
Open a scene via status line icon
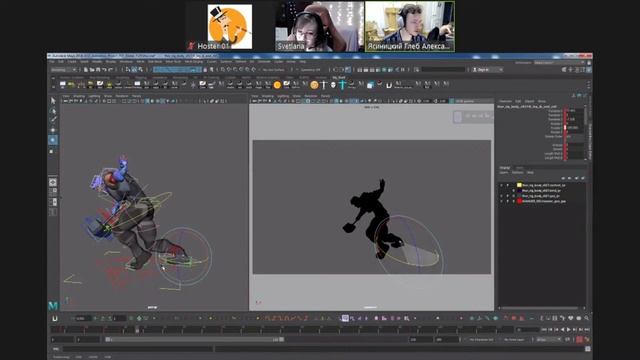pyautogui.click(x=92, y=70)
